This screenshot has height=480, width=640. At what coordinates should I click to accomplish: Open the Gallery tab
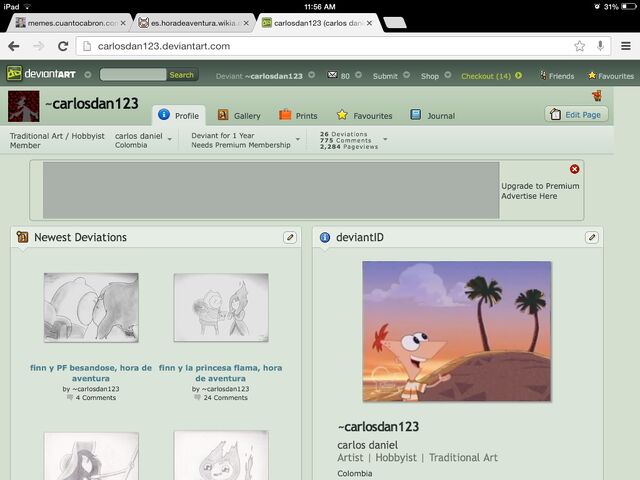(239, 116)
